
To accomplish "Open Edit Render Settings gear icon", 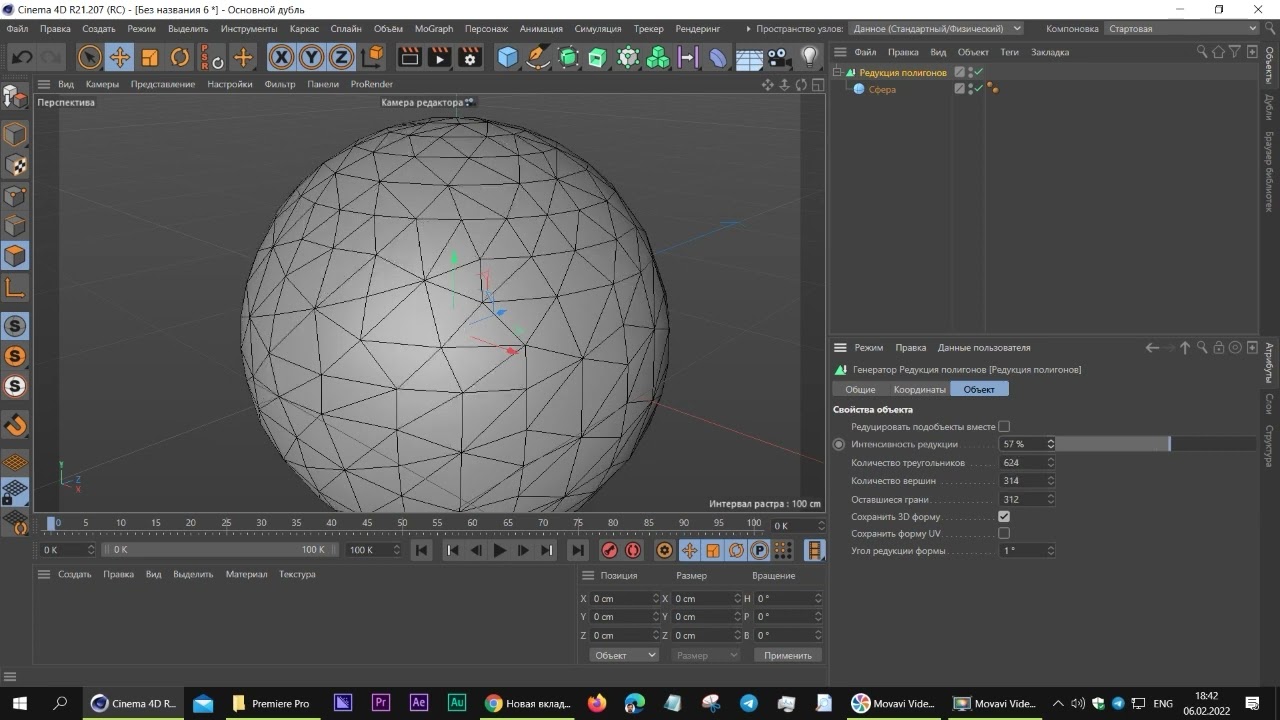I will pyautogui.click(x=470, y=57).
